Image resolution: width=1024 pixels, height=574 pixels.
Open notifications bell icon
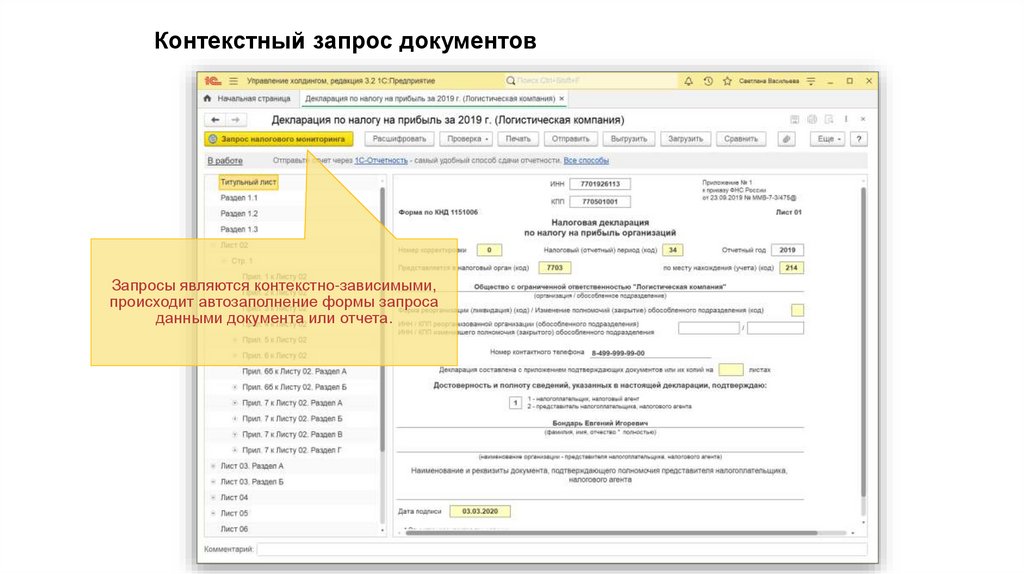point(688,81)
